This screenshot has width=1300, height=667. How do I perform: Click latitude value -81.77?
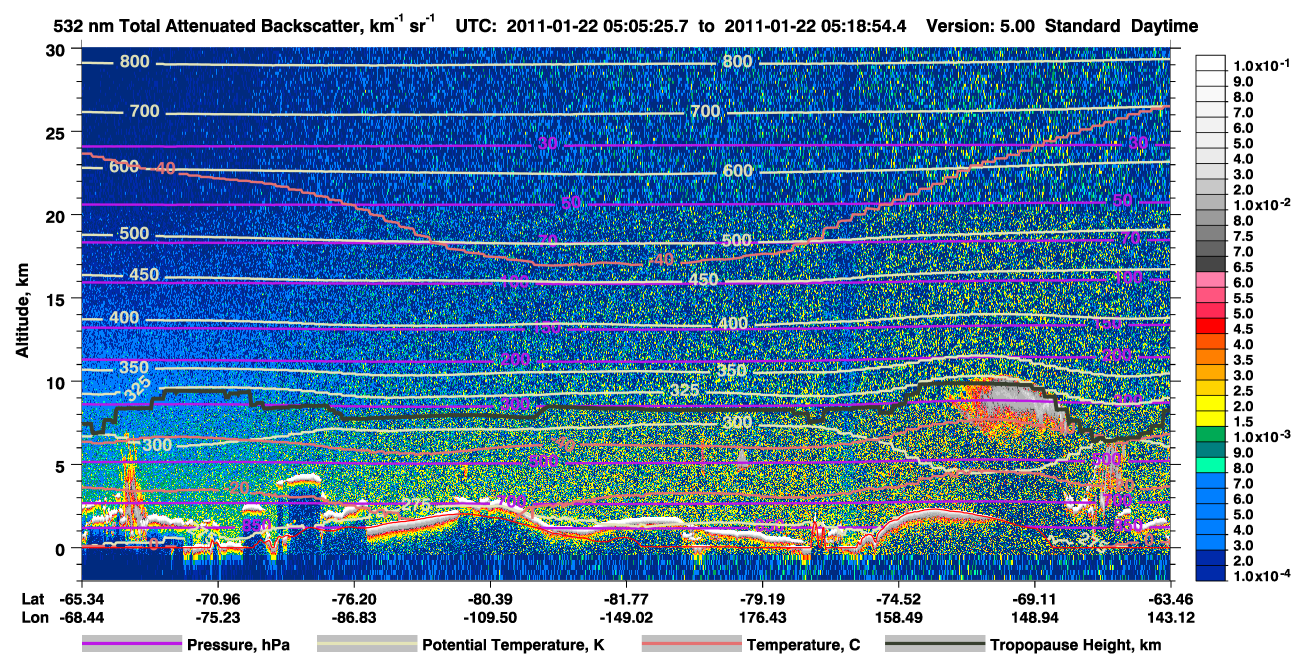tap(624, 598)
